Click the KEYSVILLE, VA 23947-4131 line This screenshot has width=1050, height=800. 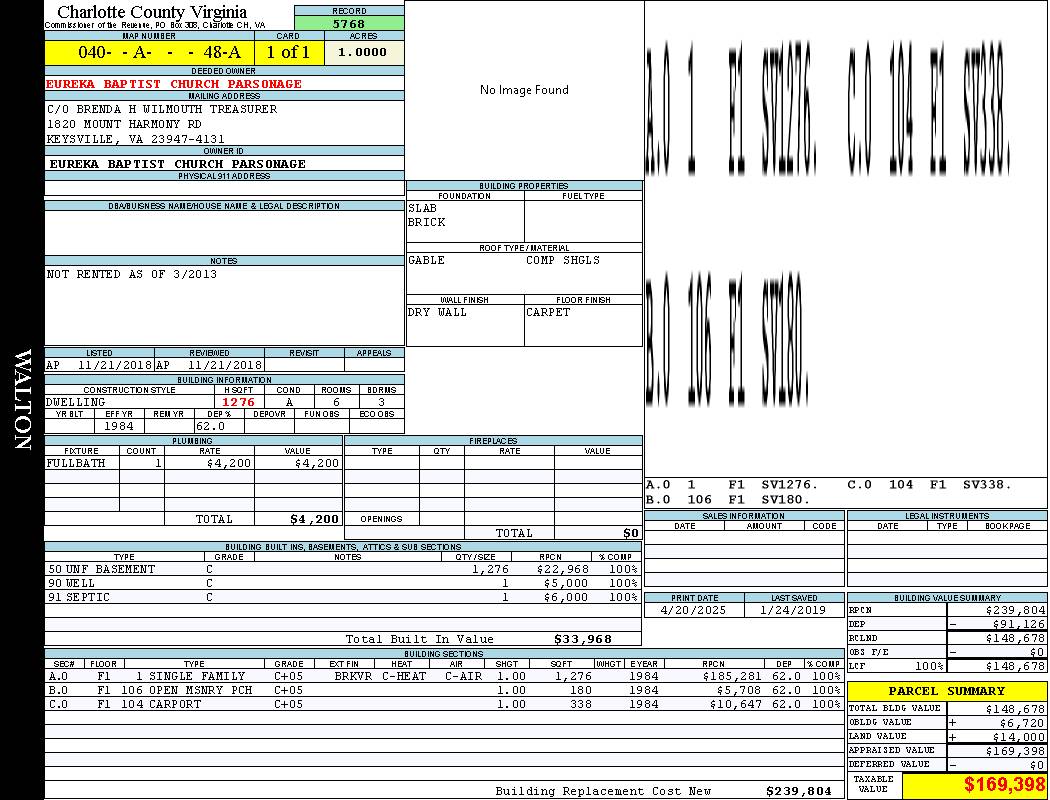[x=135, y=139]
